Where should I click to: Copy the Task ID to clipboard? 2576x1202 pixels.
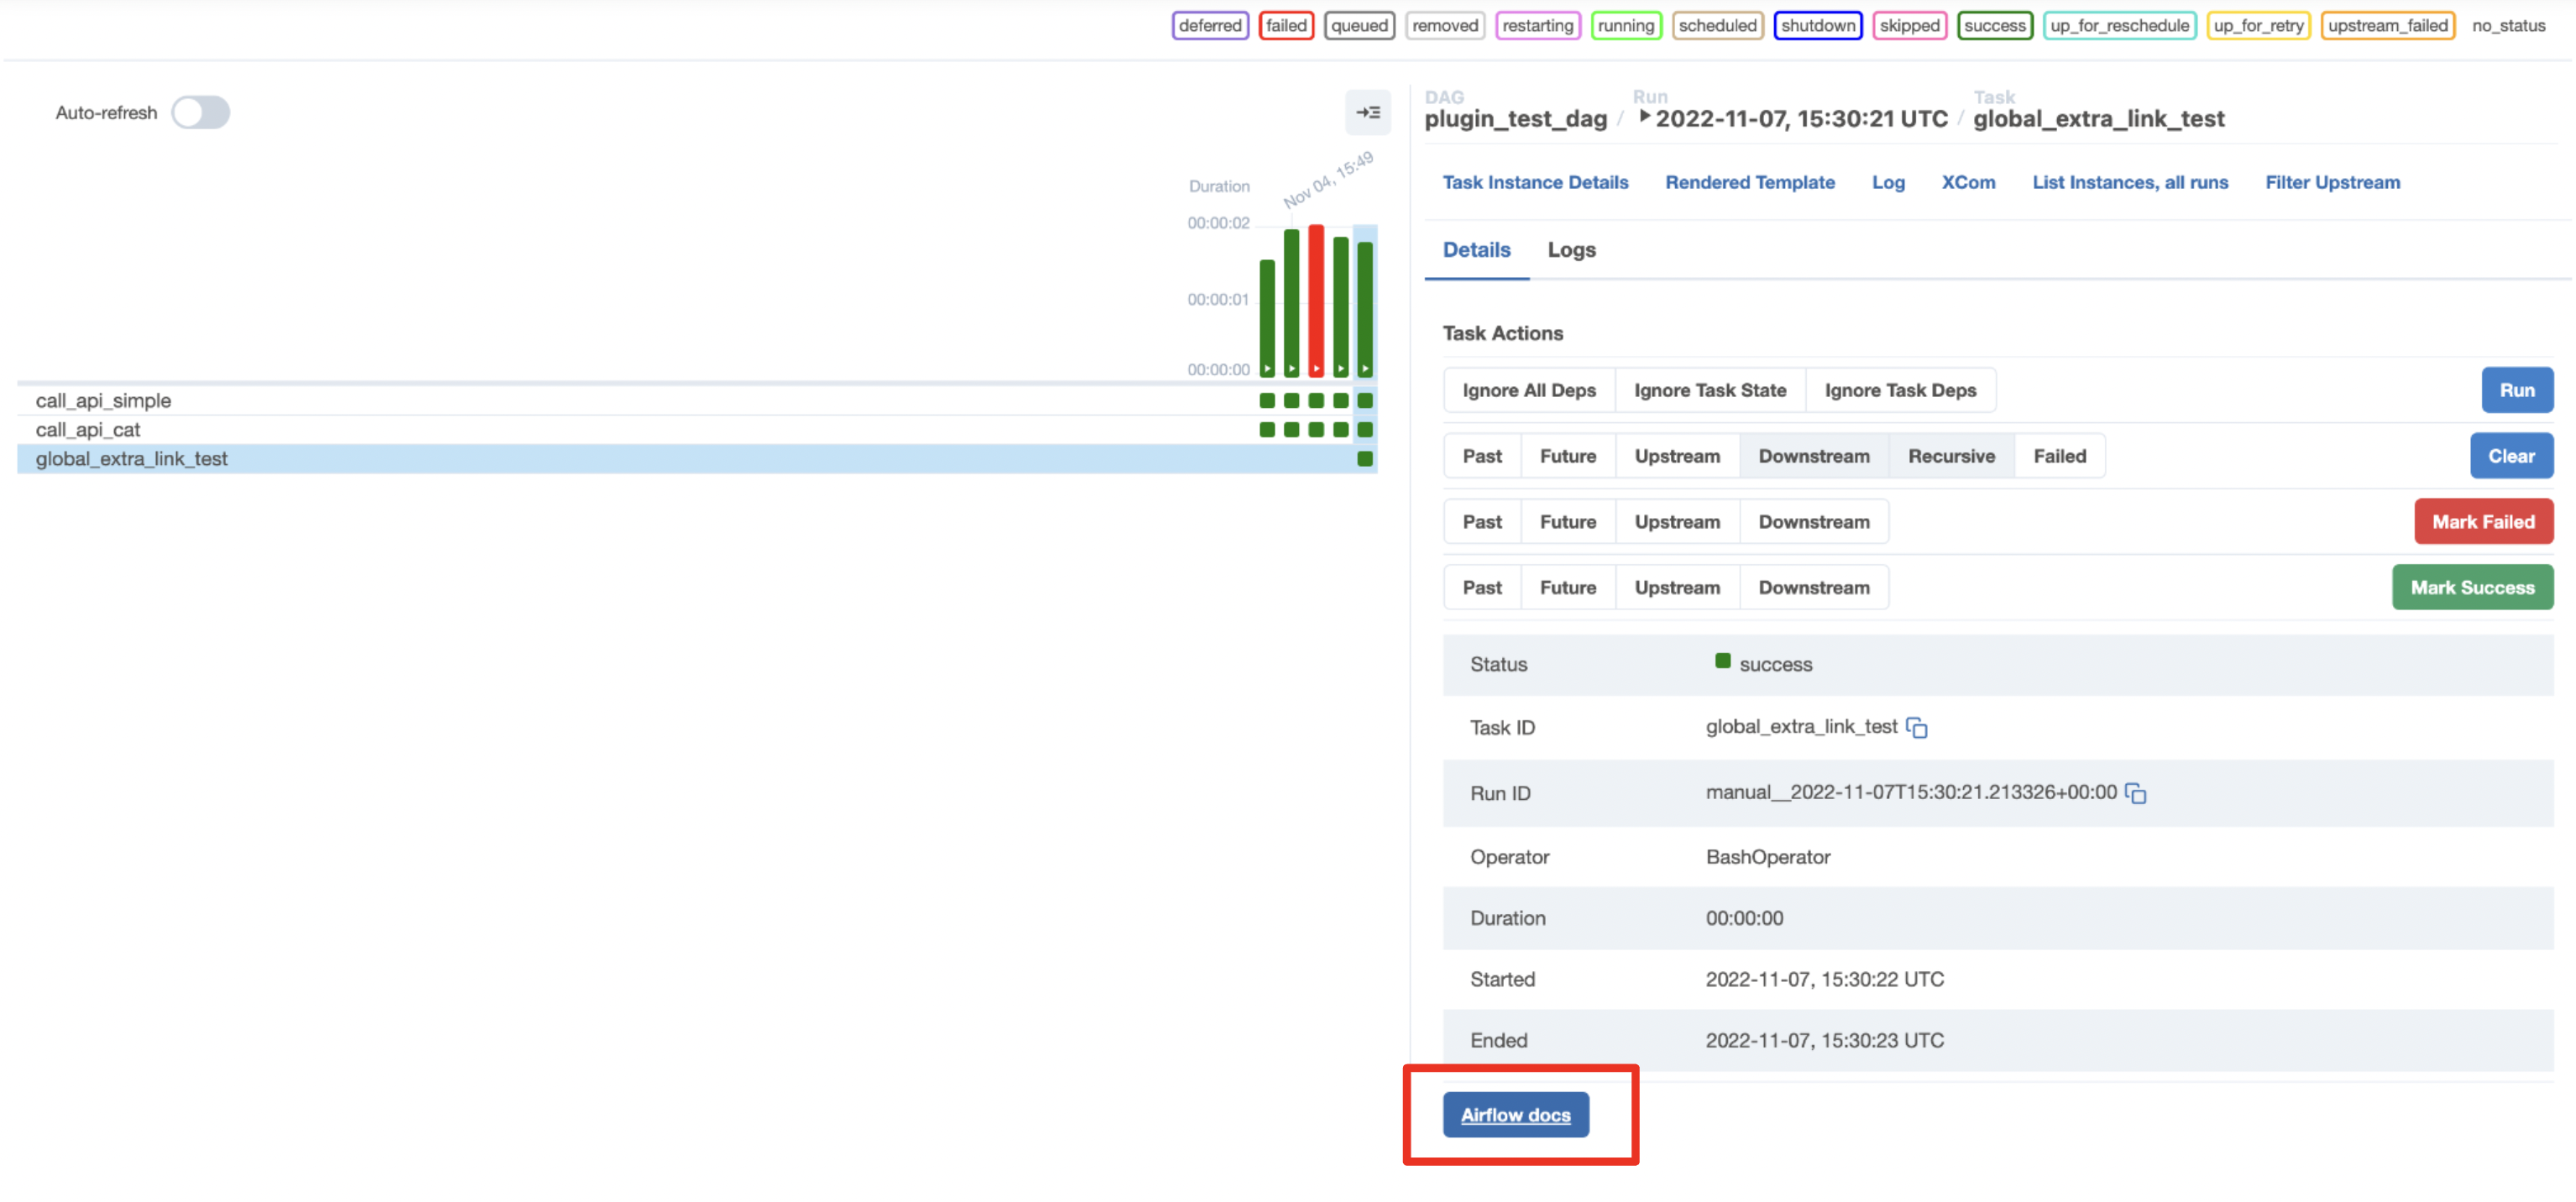click(x=1917, y=728)
